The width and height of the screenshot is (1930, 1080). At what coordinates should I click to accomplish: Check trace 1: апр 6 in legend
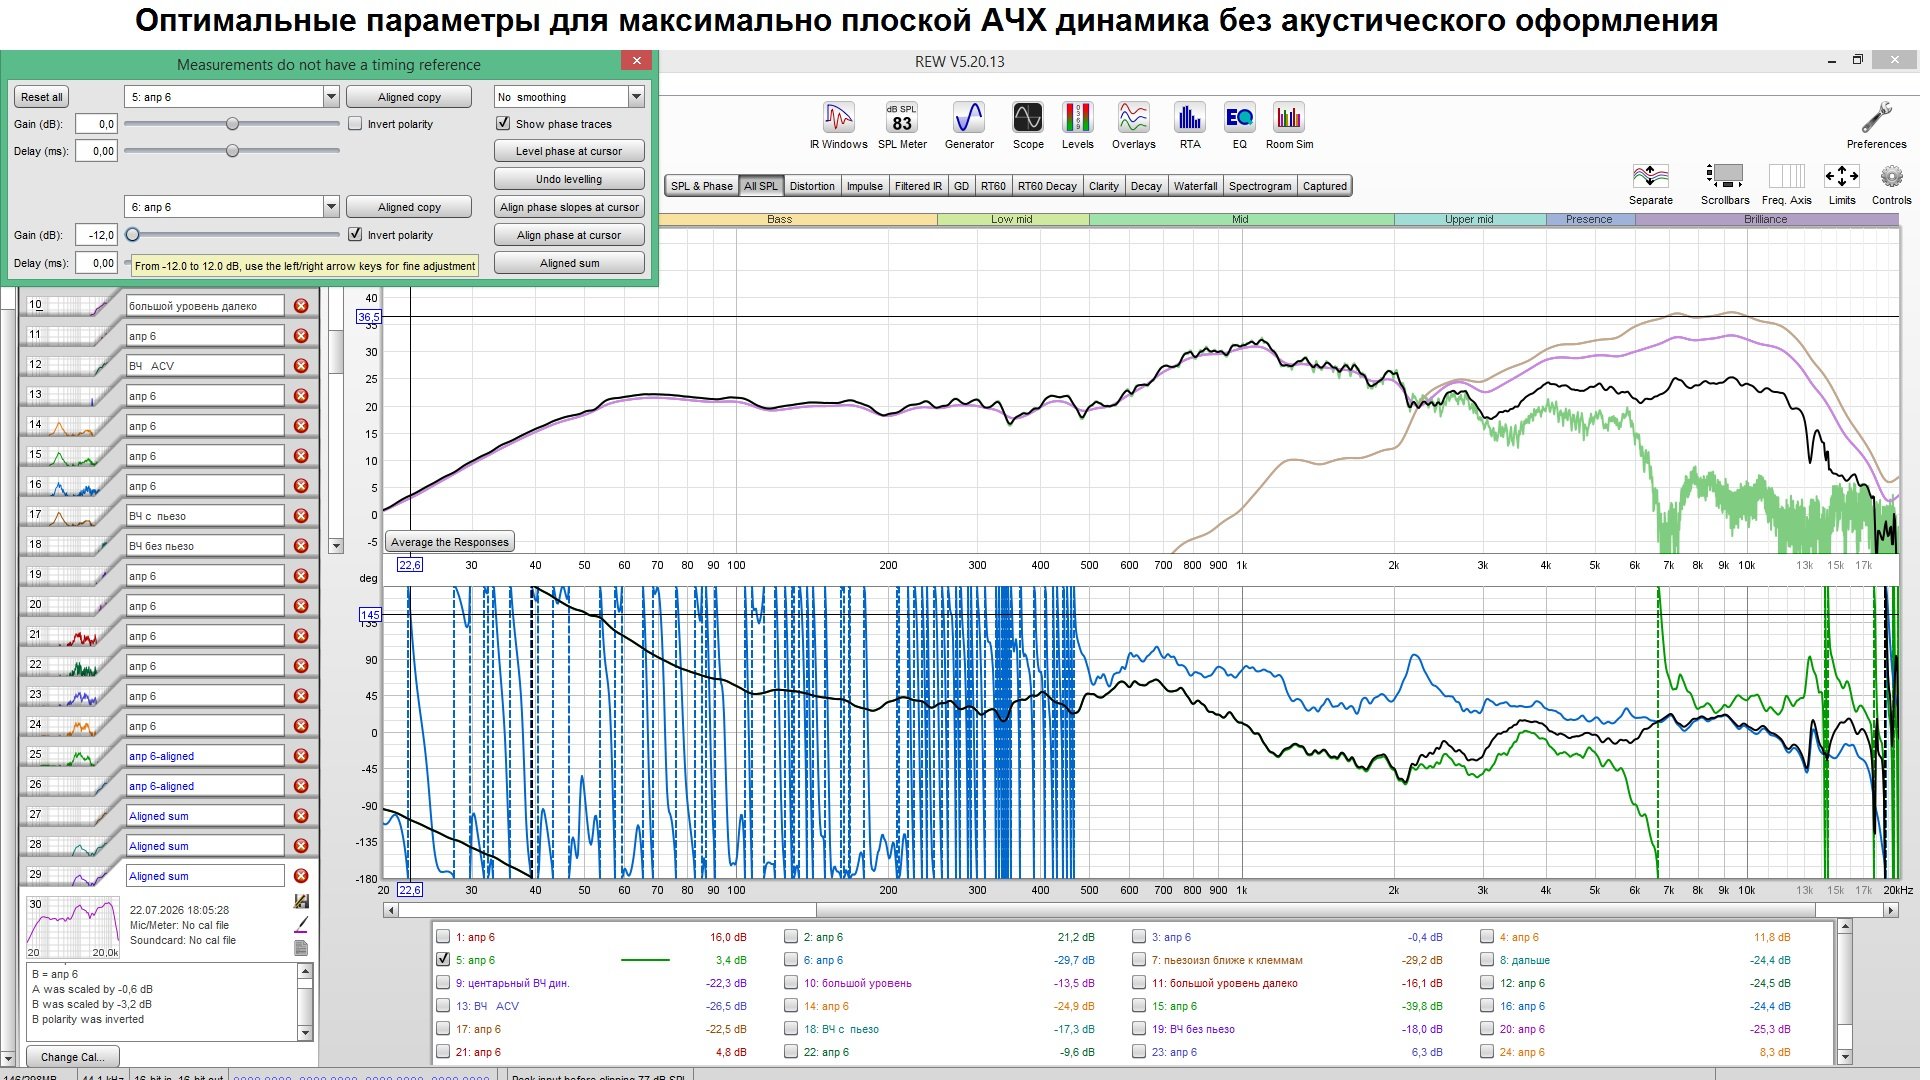tap(443, 937)
